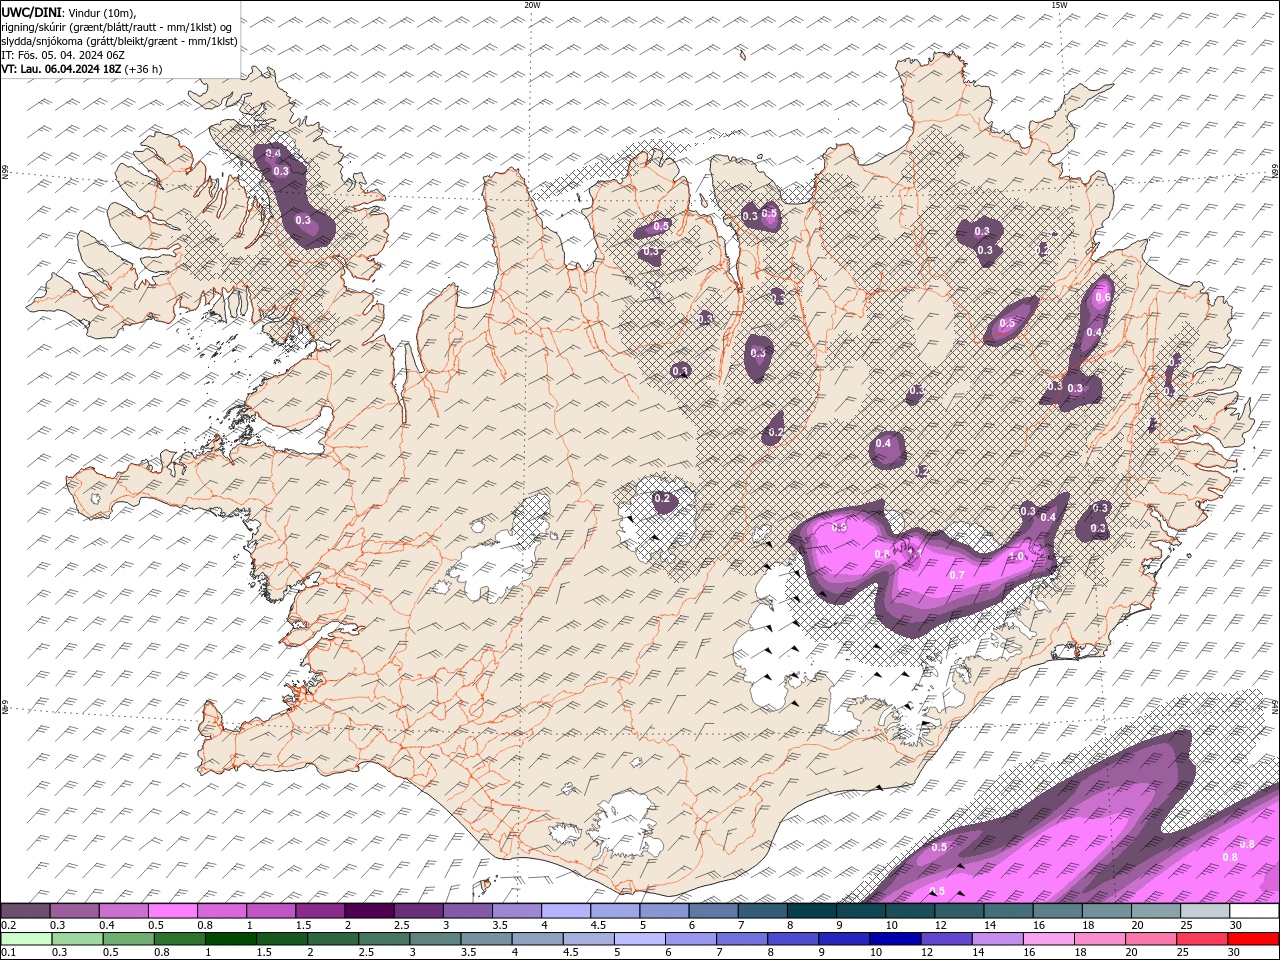Click the "15W" longitude label at top

click(x=1059, y=5)
